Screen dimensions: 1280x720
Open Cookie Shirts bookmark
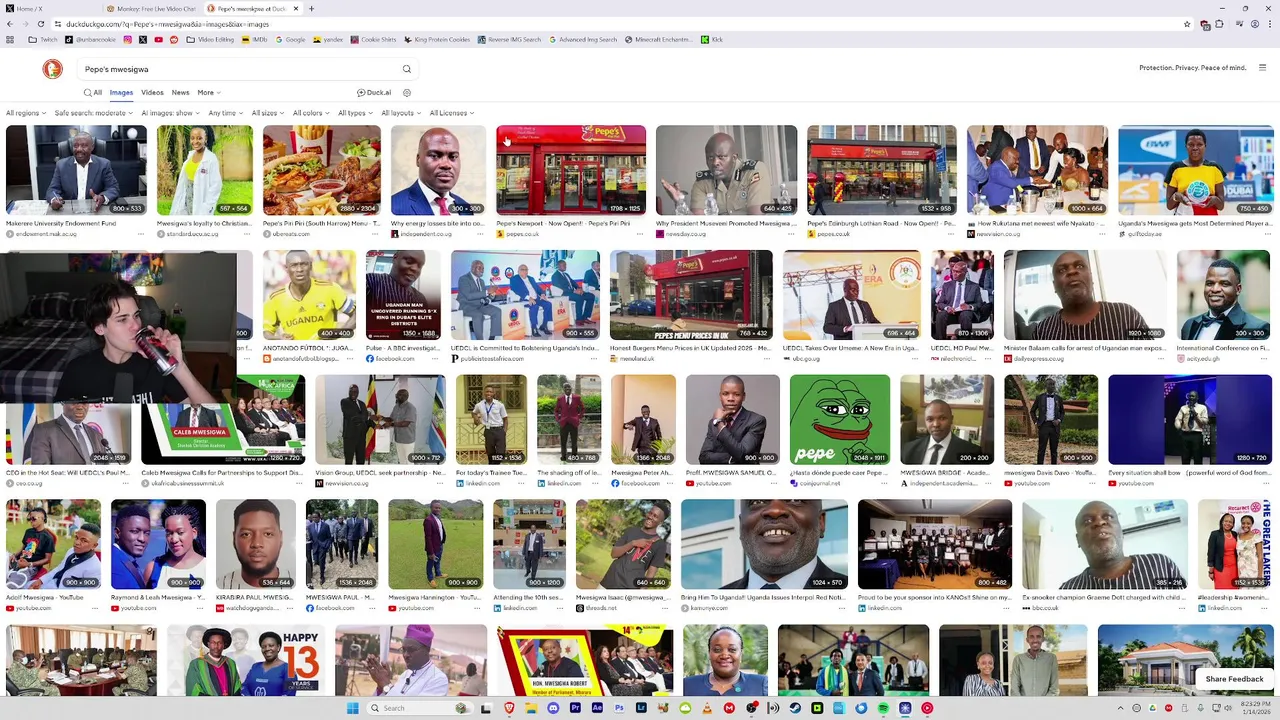pos(373,40)
